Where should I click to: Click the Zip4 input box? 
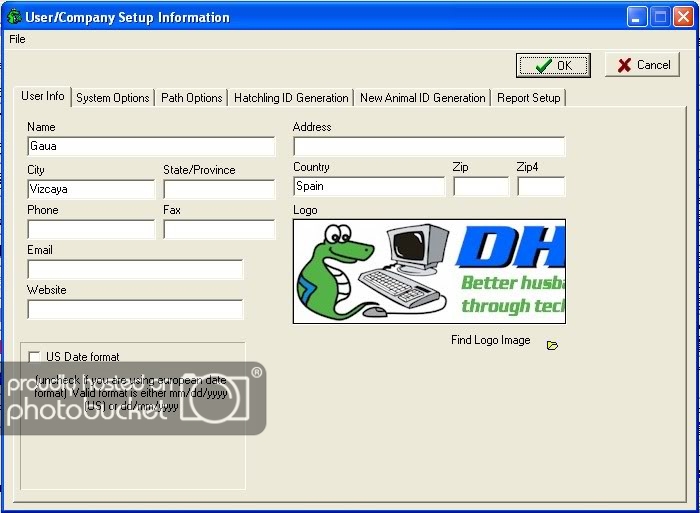point(540,186)
